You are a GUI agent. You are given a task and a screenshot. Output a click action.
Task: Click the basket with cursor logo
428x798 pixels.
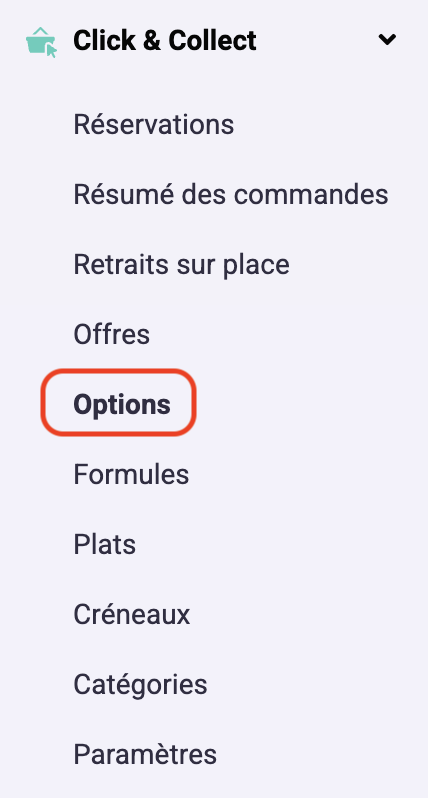(x=41, y=42)
